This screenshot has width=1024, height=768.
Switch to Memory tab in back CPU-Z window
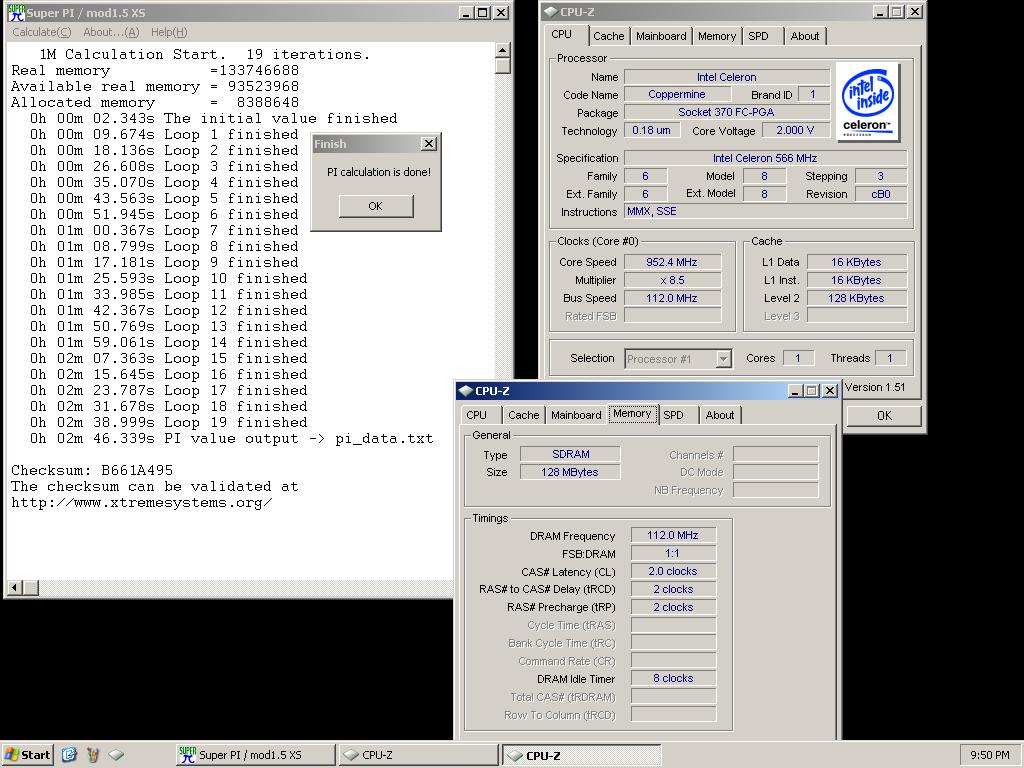pyautogui.click(x=716, y=36)
